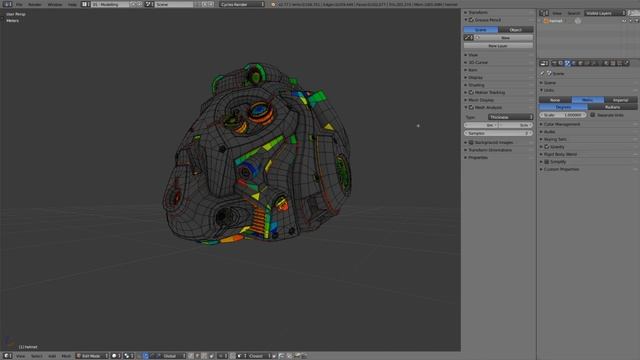Select the Object grease pencil source button
640x360 pixels.
[x=516, y=30]
